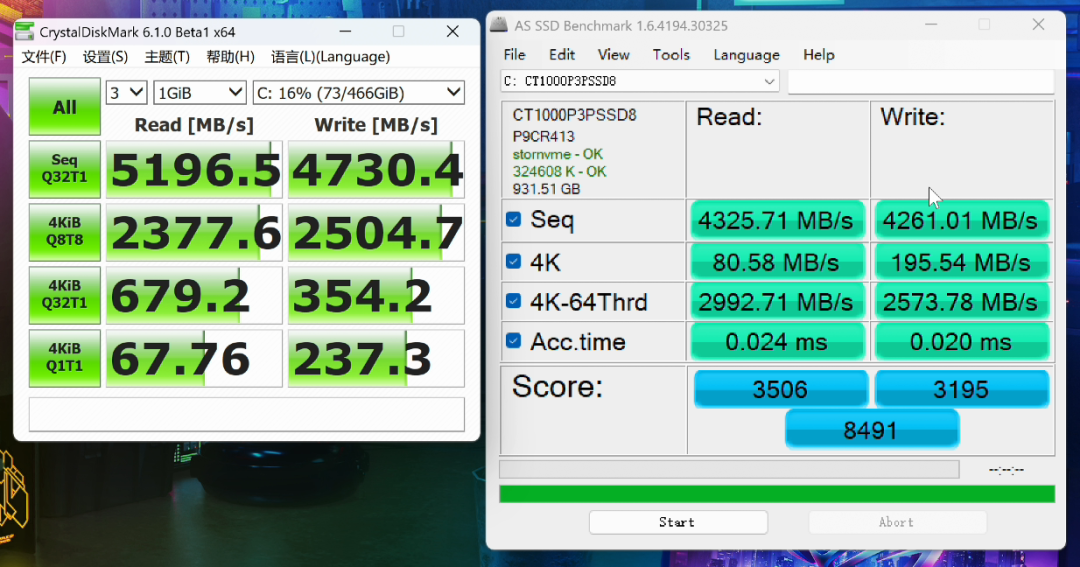1080x567 pixels.
Task: Click the Seq write result 4730.4
Action: 376,169
